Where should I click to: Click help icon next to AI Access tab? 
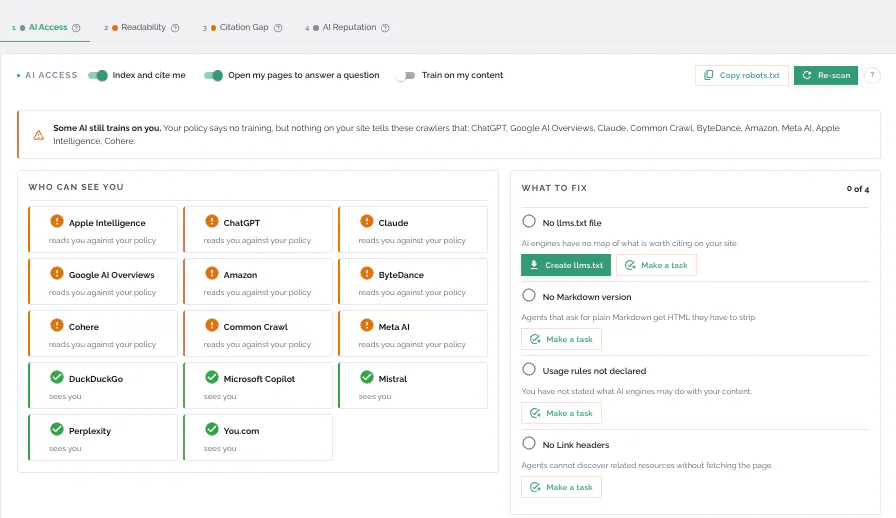76,28
